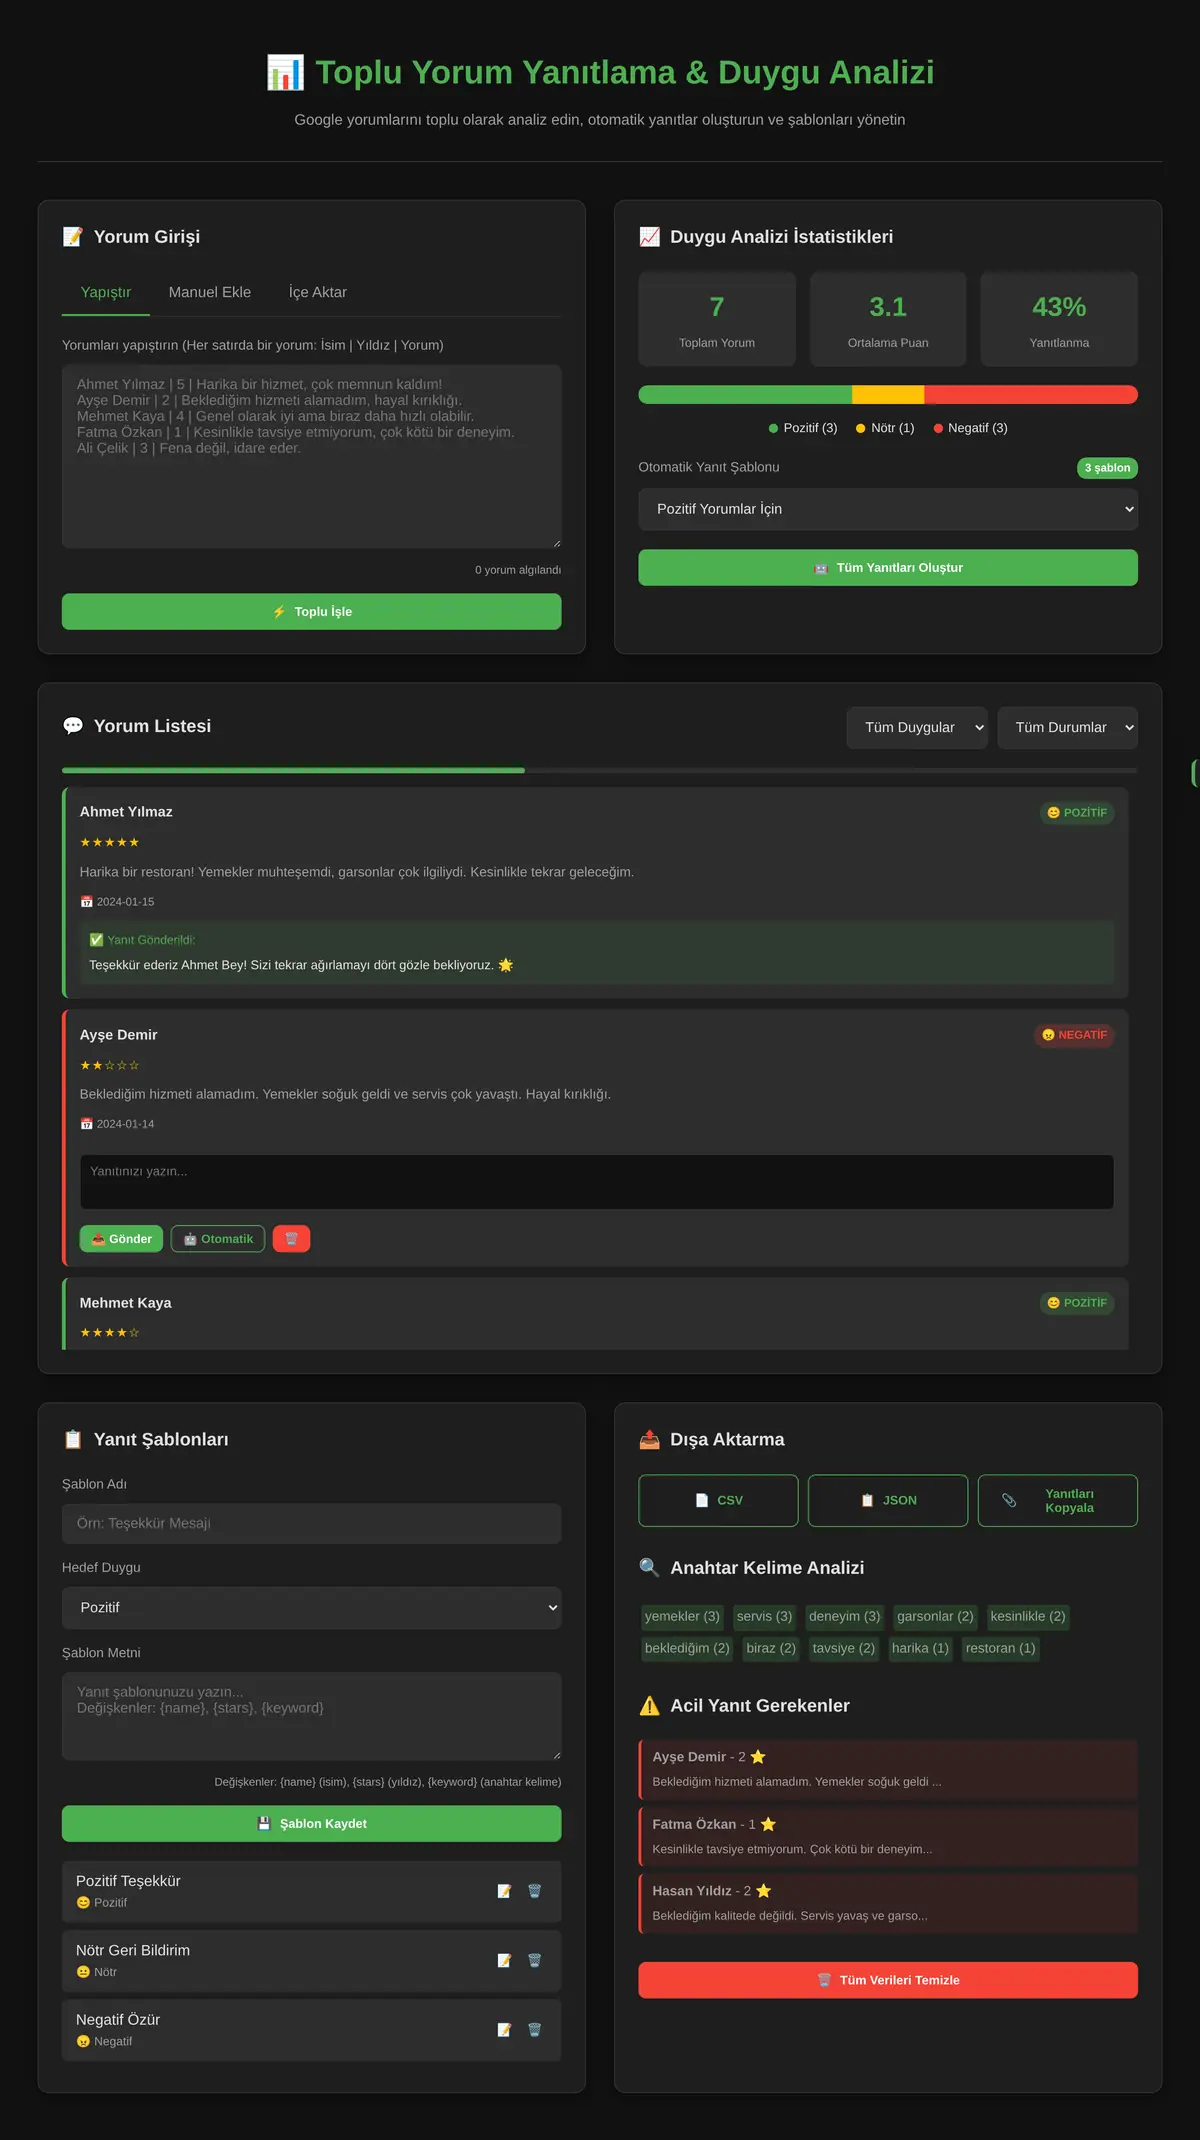This screenshot has width=1200, height=2140.
Task: Delete Ayşe Demir's review with trash icon
Action: [x=291, y=1239]
